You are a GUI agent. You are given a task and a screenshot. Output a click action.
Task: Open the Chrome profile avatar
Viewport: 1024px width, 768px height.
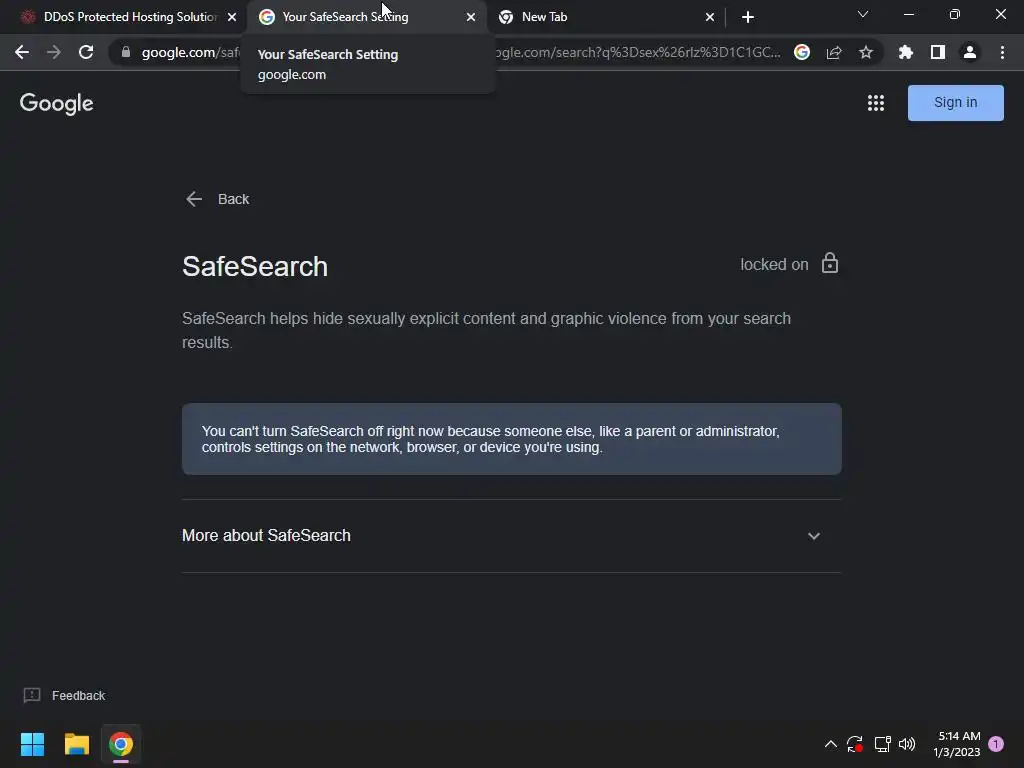970,52
